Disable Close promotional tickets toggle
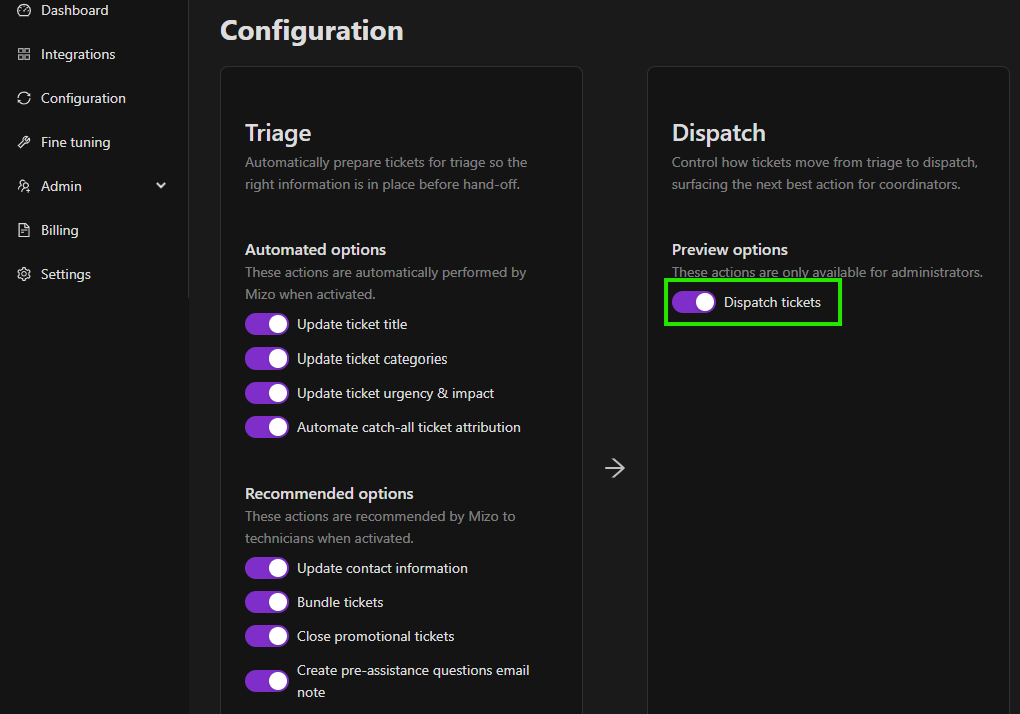Image resolution: width=1020 pixels, height=714 pixels. pos(267,636)
